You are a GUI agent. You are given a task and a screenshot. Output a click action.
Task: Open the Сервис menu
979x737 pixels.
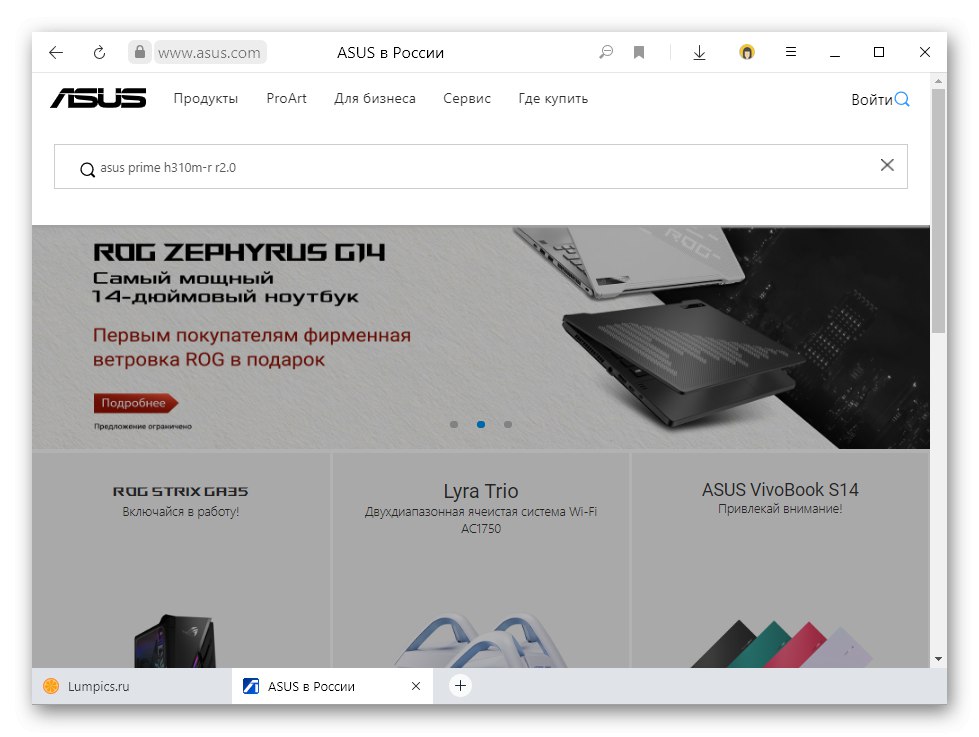(x=467, y=99)
